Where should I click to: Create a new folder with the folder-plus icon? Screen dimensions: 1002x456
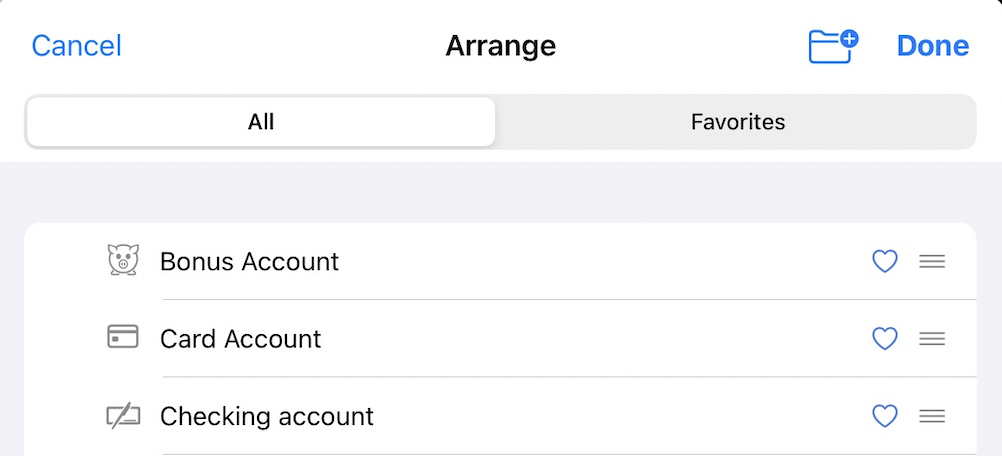pyautogui.click(x=833, y=46)
